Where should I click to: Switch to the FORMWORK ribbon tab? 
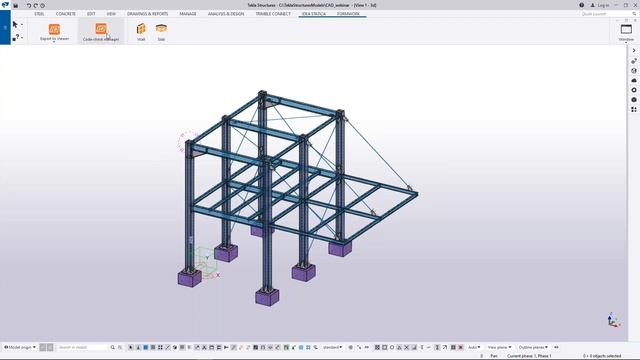point(348,14)
